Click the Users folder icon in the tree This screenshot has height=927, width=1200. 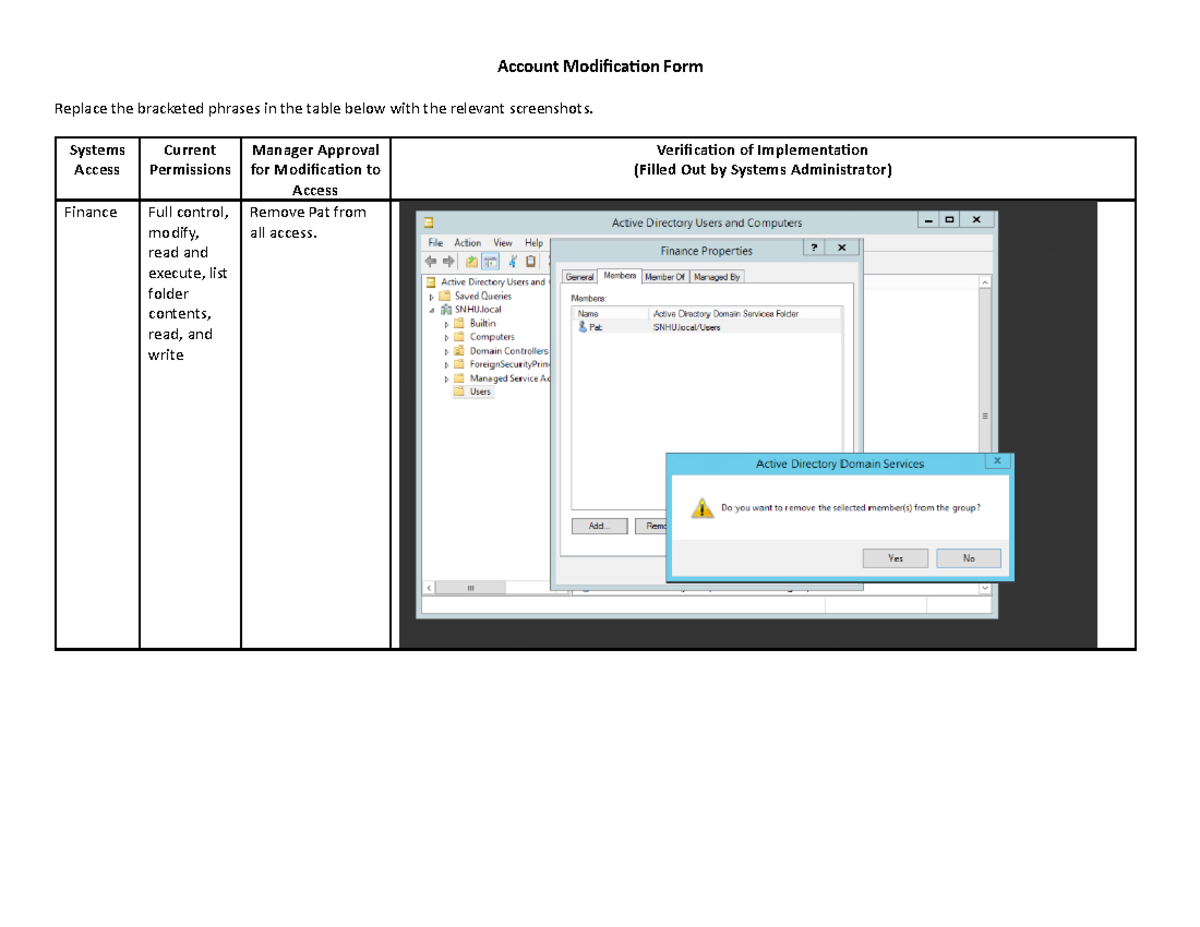click(x=460, y=392)
